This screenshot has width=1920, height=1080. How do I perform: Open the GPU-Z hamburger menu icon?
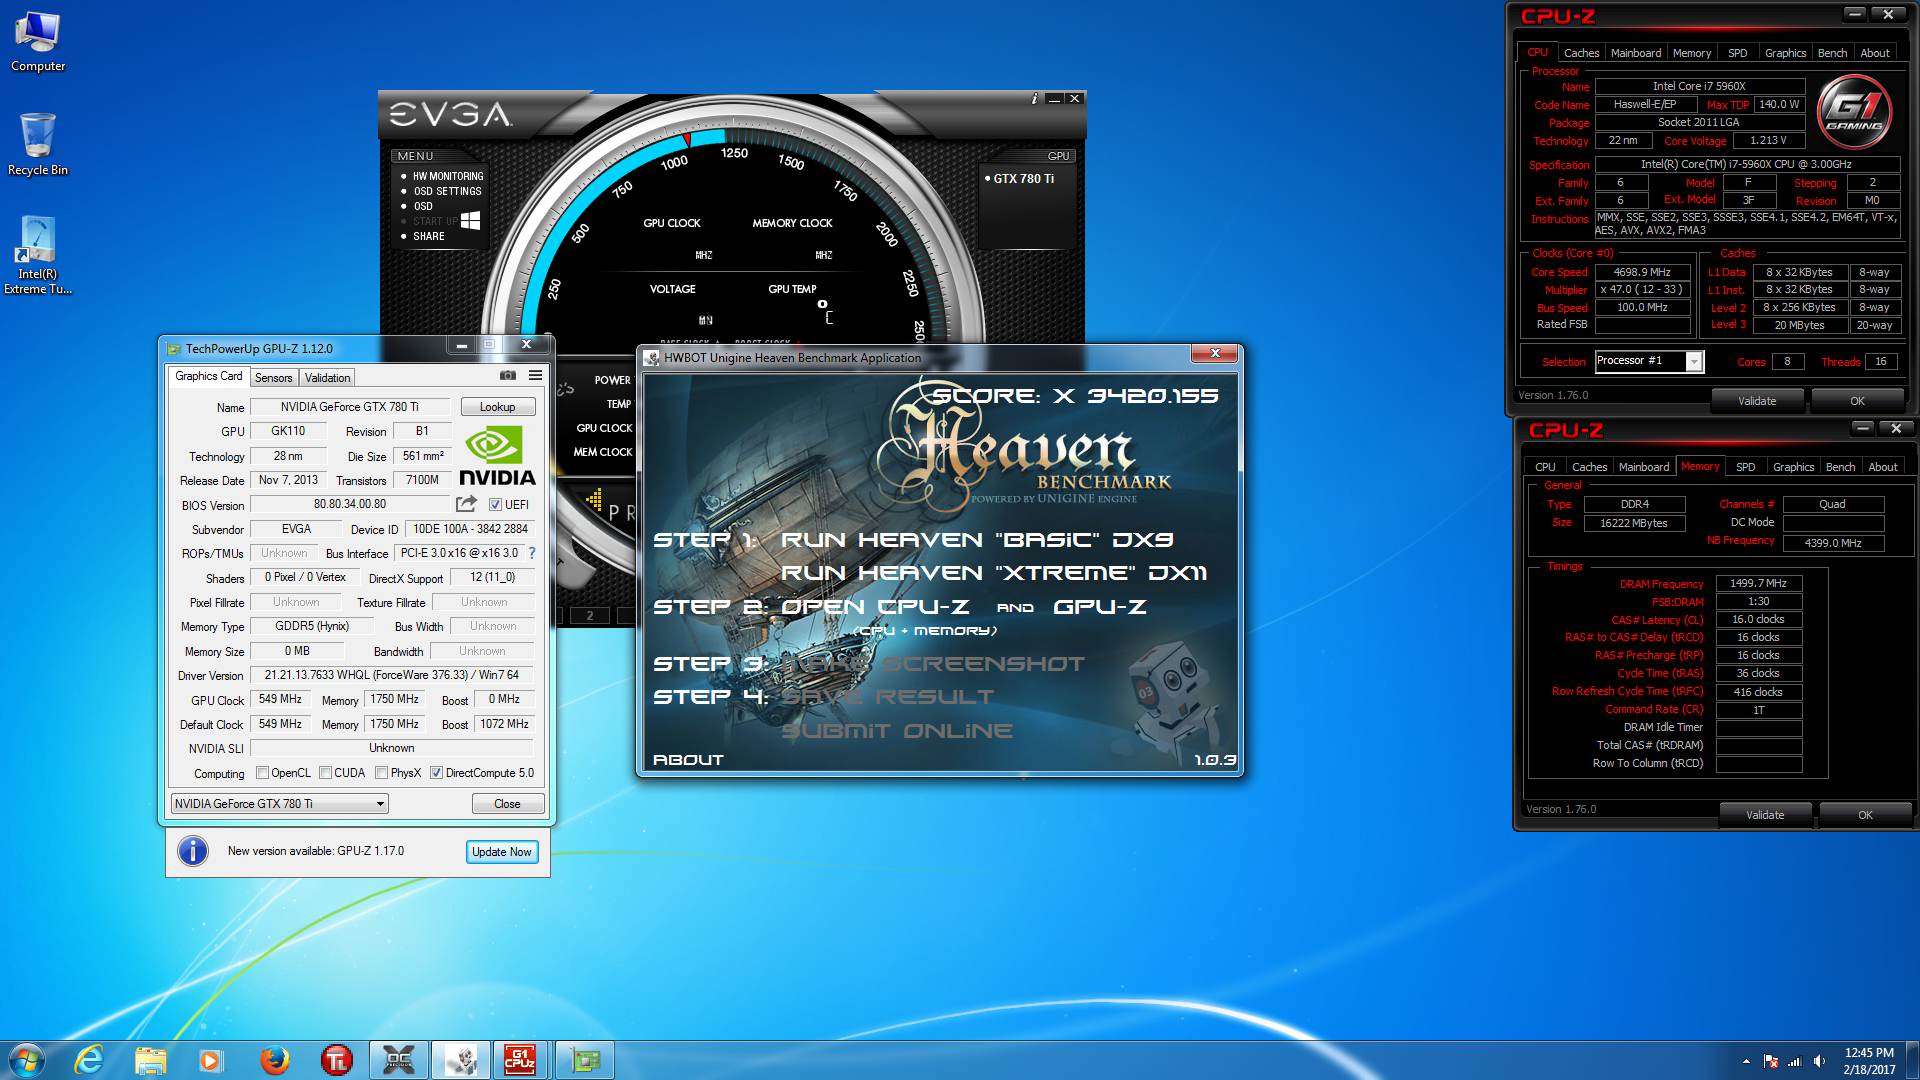[536, 376]
